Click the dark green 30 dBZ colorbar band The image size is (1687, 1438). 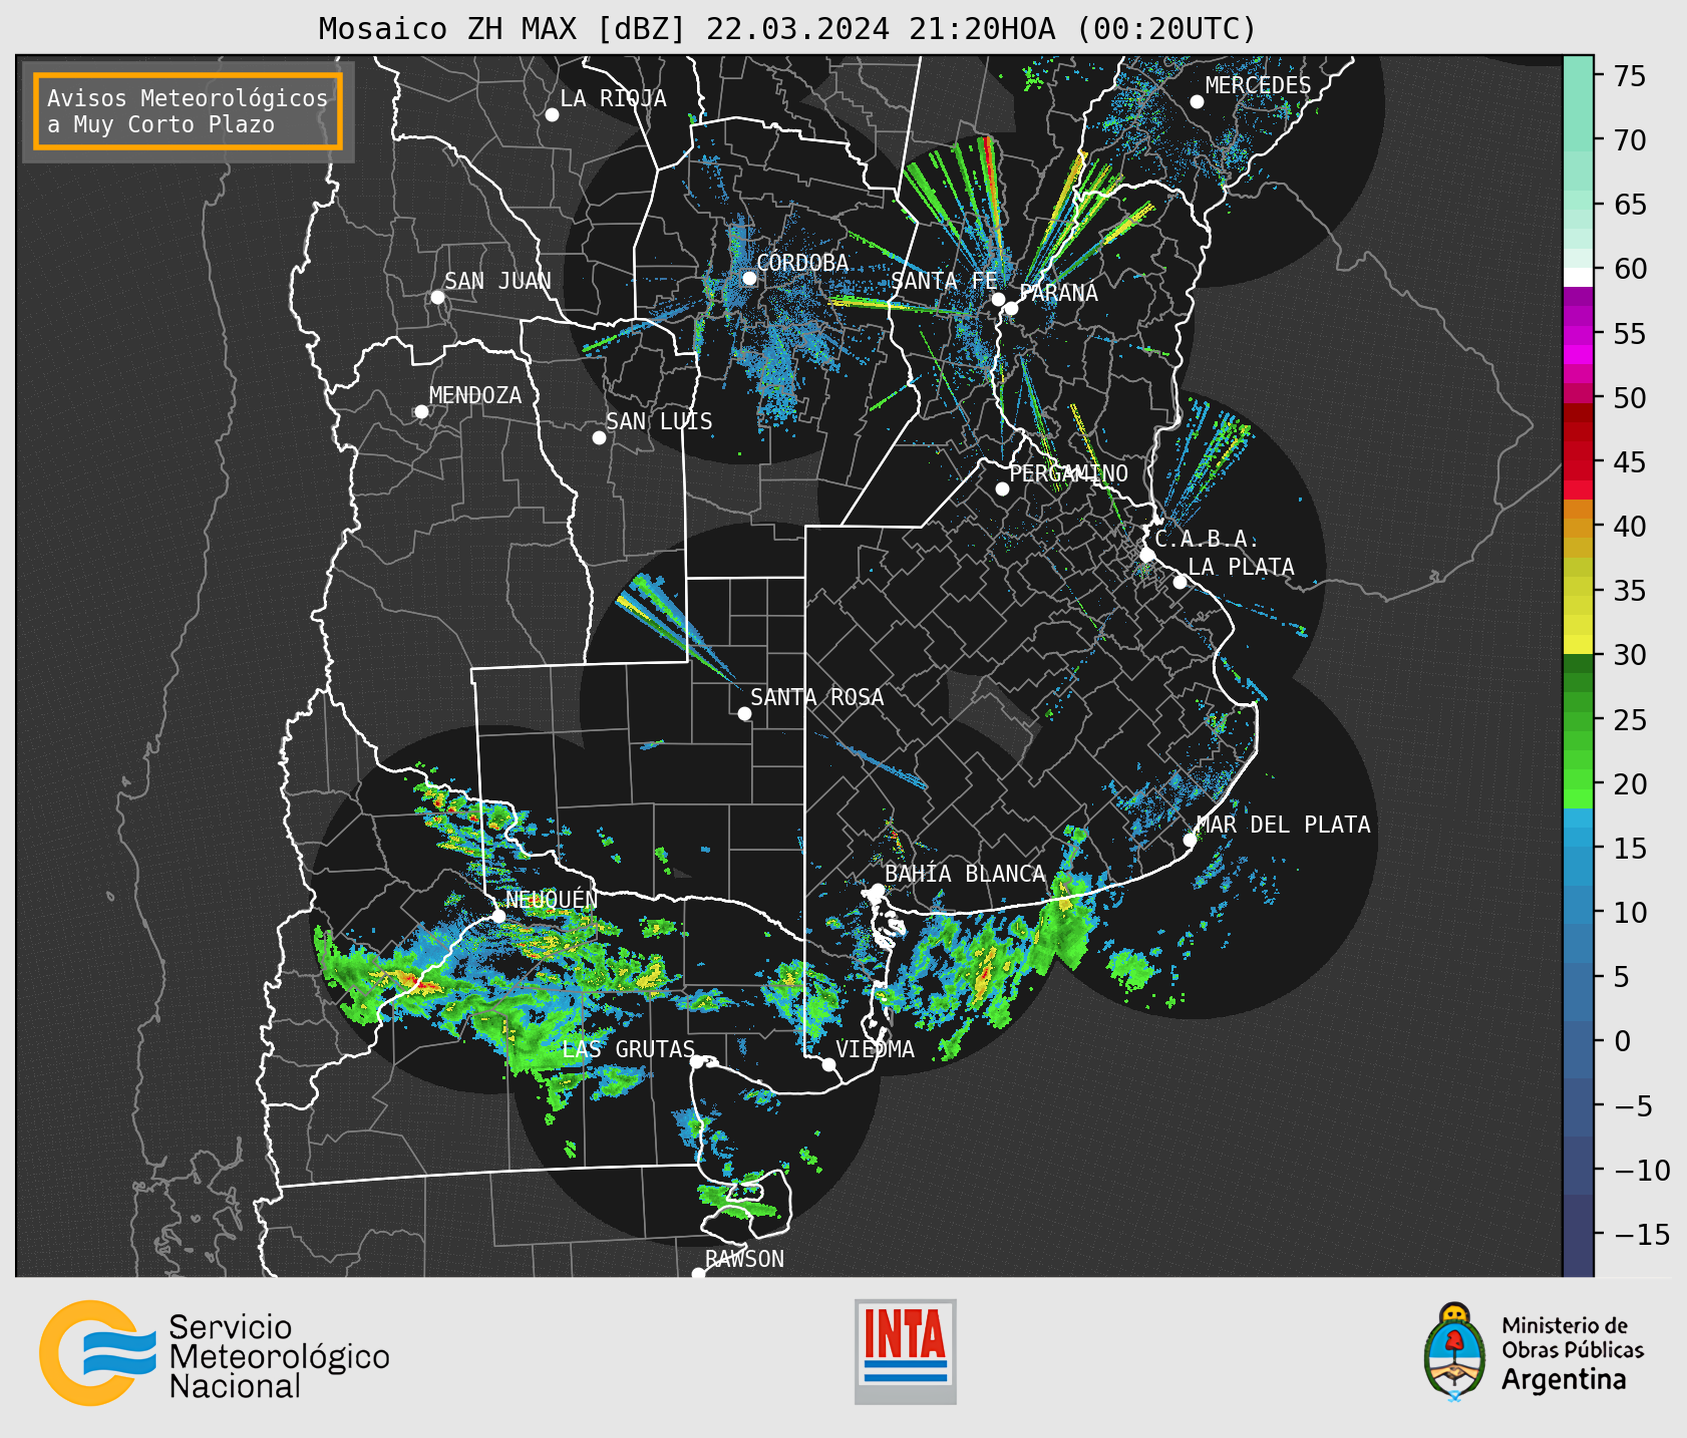1578,664
